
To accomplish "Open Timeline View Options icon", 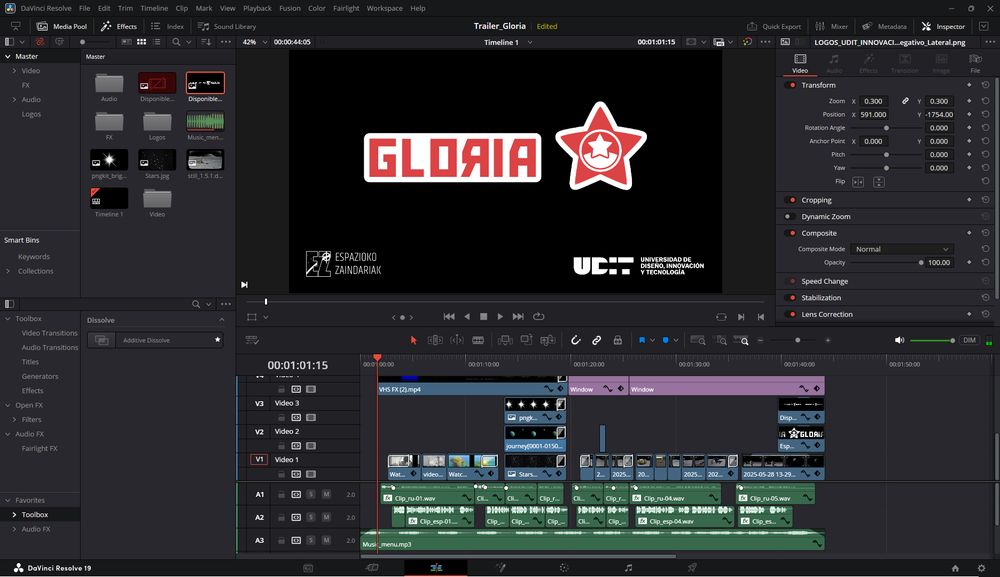I will [x=252, y=340].
